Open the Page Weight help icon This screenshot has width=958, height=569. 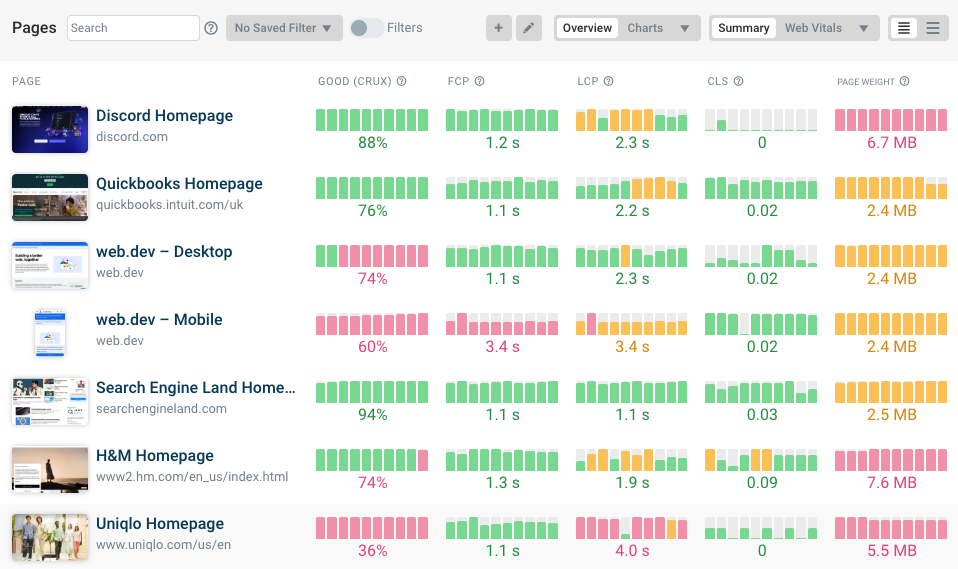904,81
